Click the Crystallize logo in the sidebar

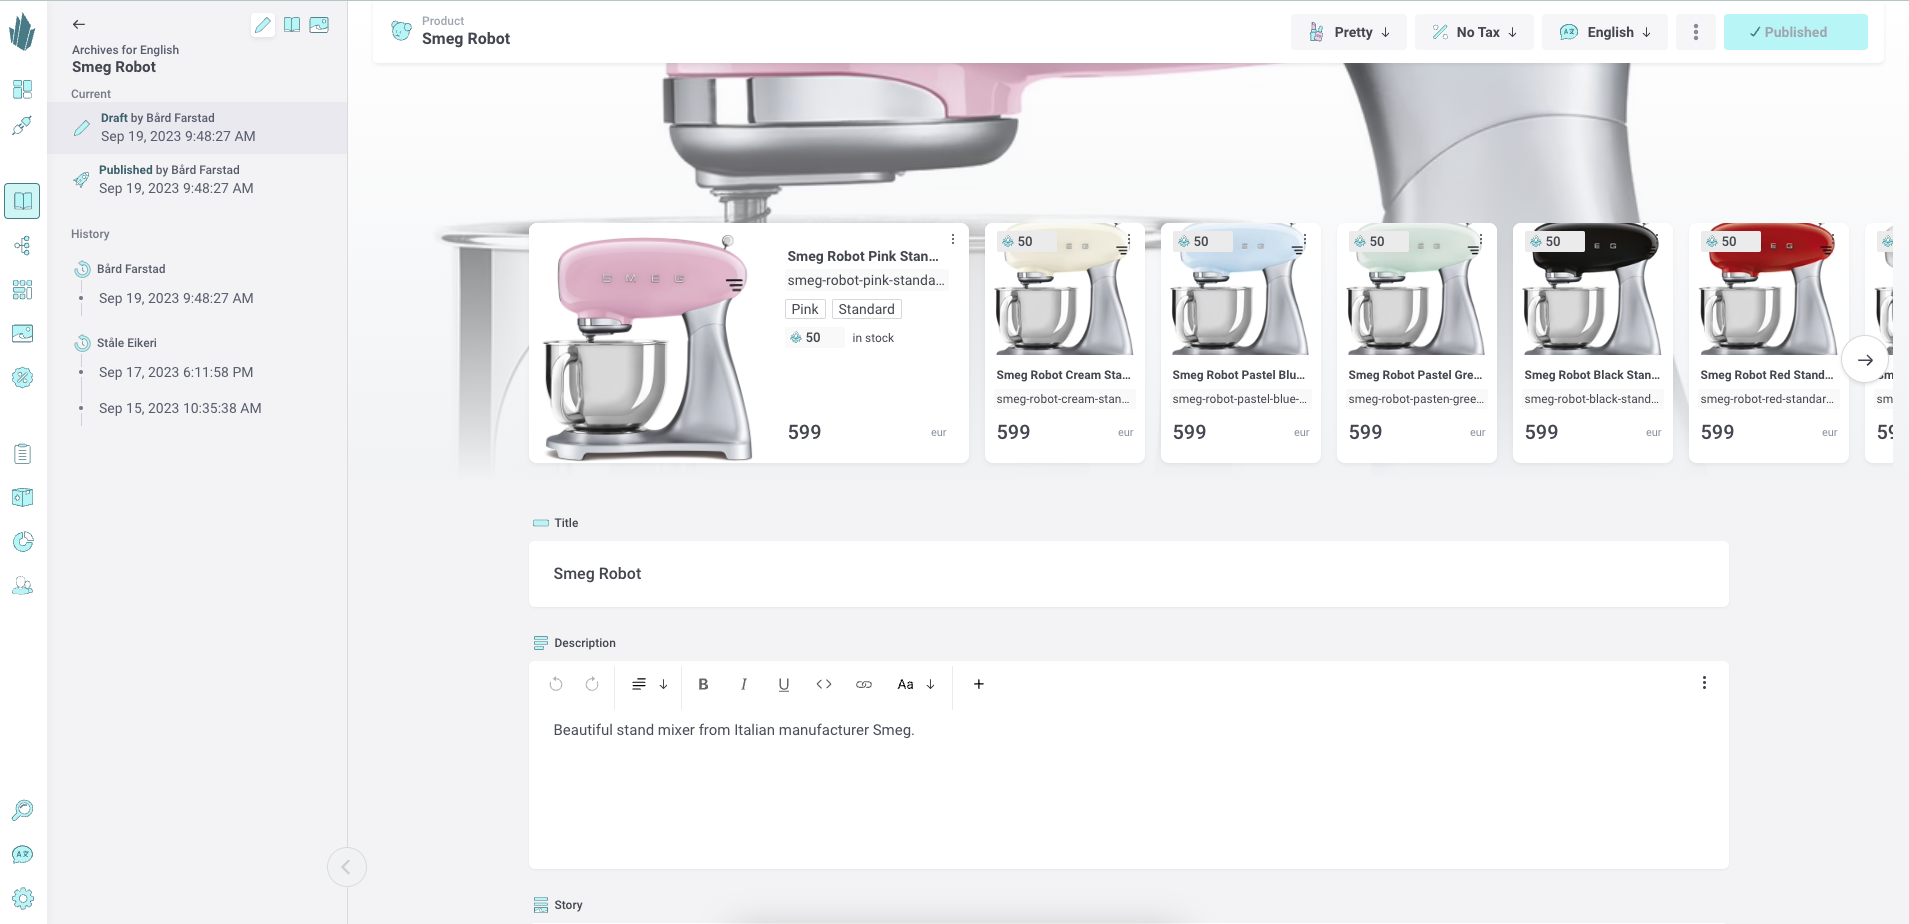(22, 31)
